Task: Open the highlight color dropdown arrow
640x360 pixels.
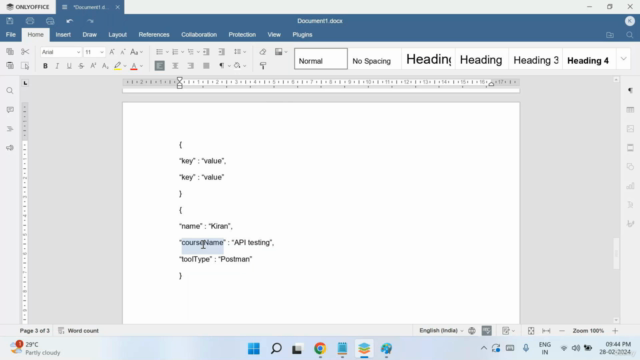Action: pyautogui.click(x=124, y=66)
